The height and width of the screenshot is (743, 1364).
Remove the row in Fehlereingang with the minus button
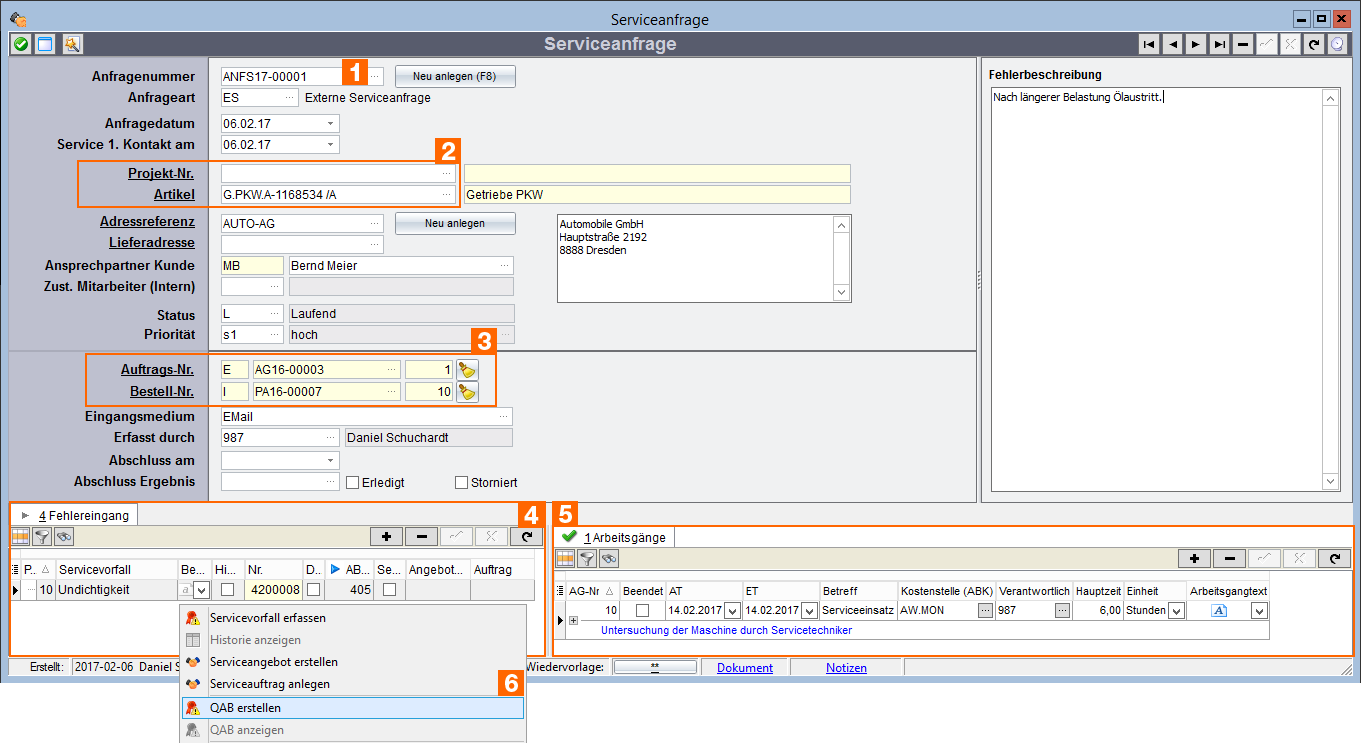pos(421,537)
